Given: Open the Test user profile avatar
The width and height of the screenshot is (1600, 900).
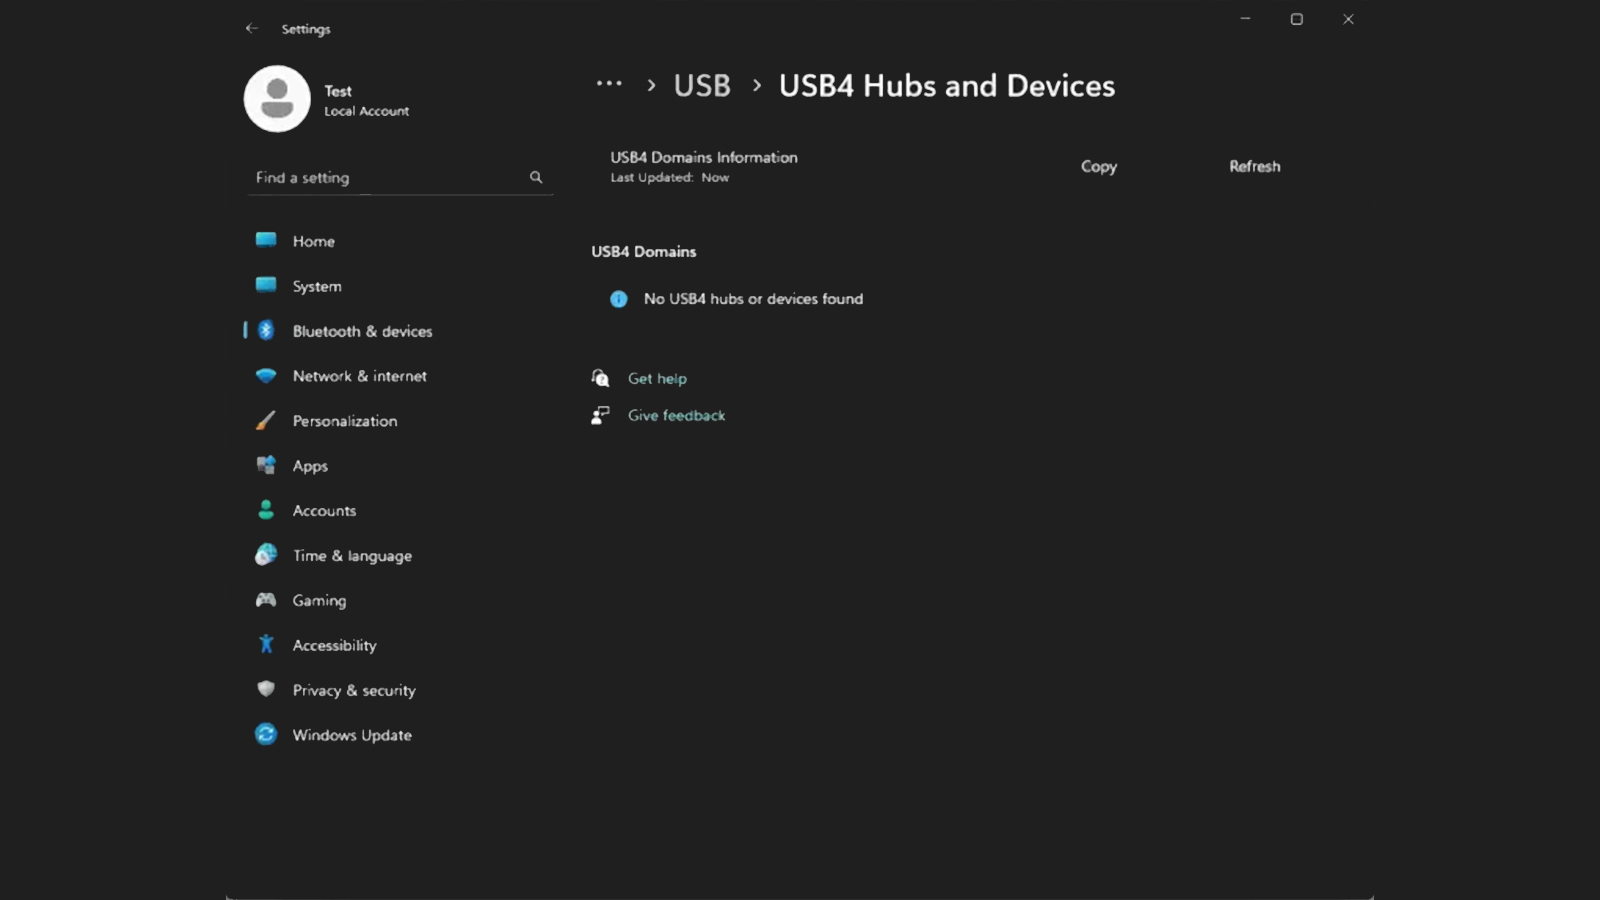Looking at the screenshot, I should click(277, 99).
